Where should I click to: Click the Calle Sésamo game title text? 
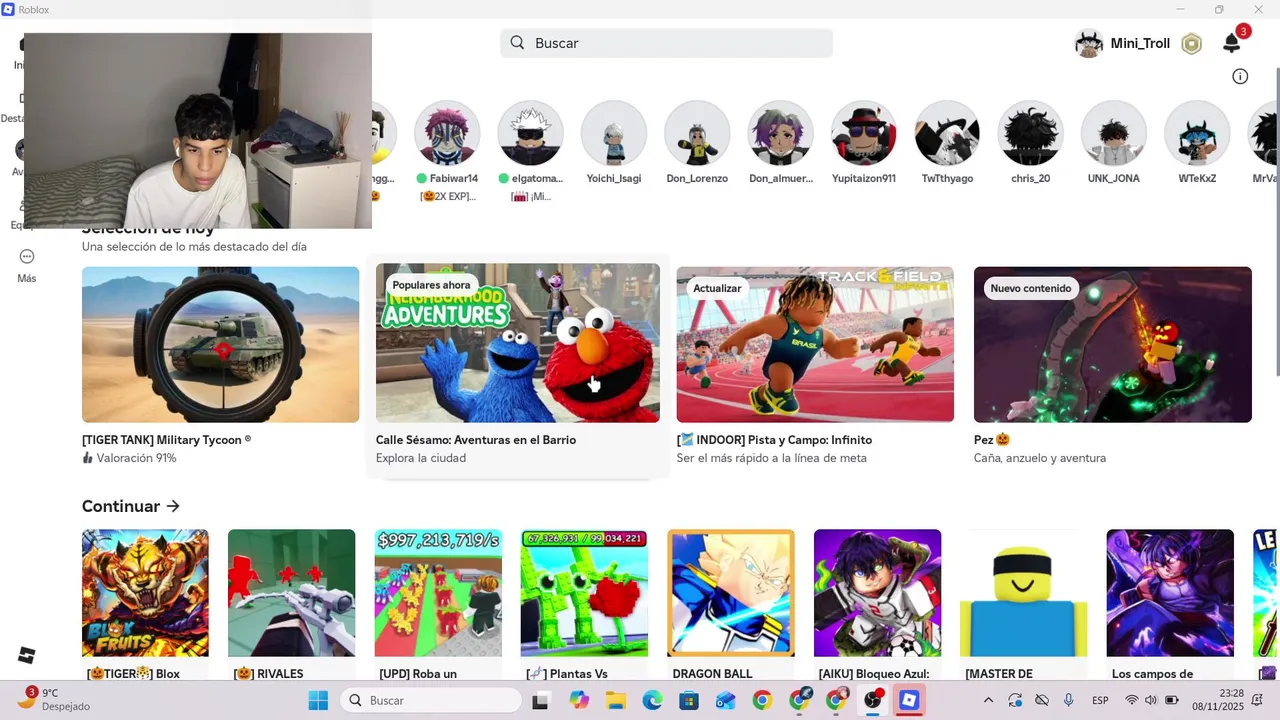(476, 440)
